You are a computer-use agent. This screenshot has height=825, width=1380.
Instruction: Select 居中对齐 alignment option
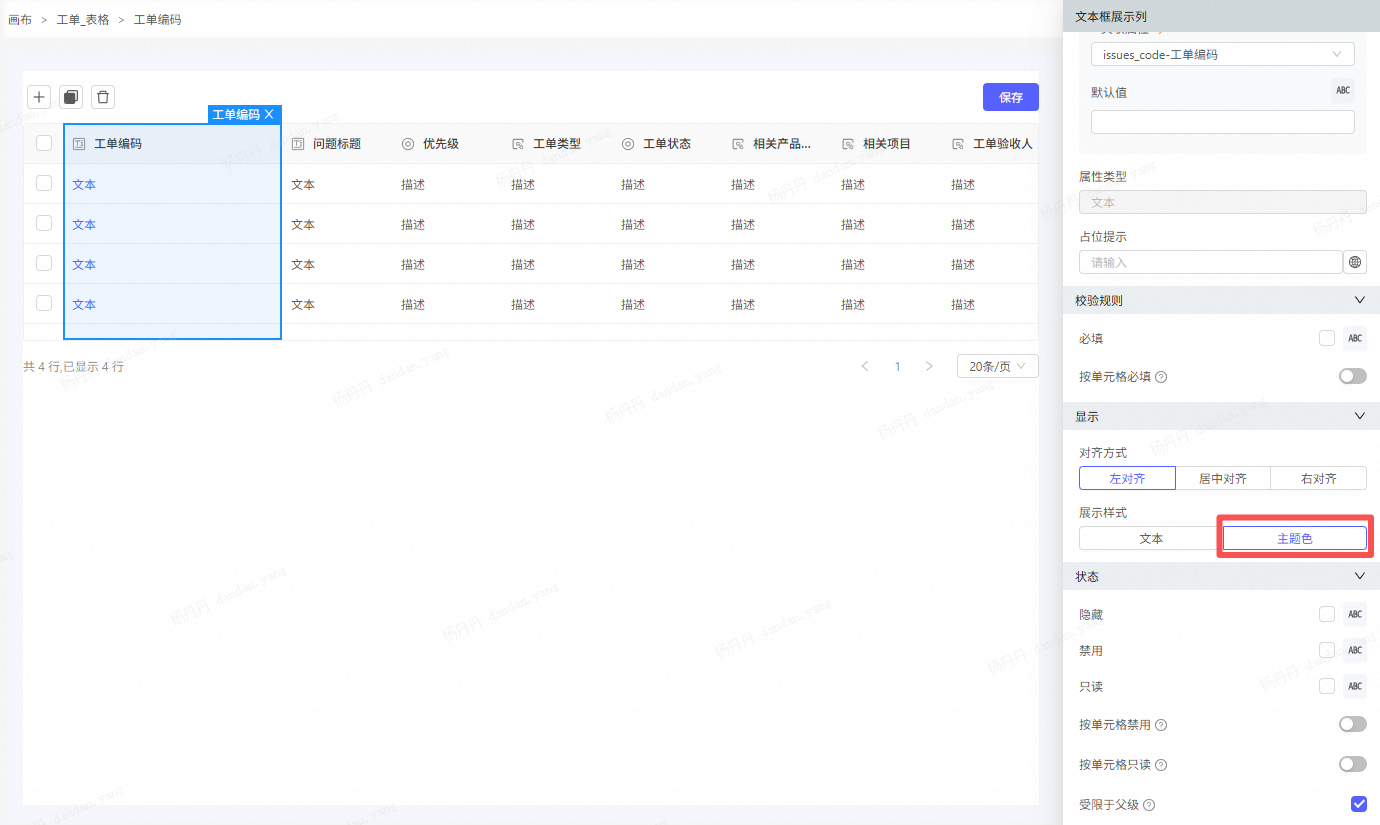click(x=1222, y=479)
